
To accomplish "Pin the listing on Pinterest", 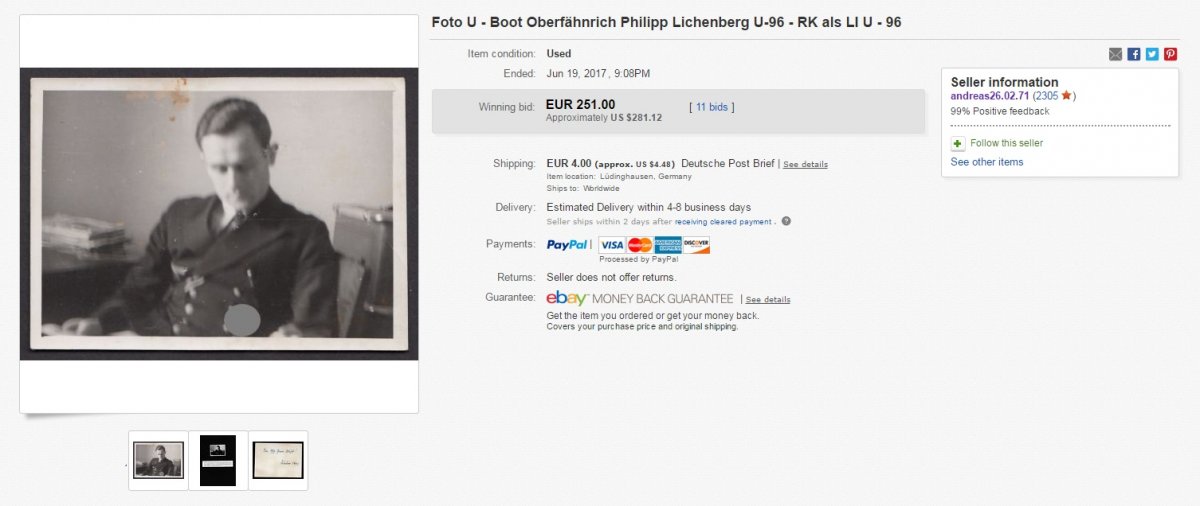I will coord(1170,54).
